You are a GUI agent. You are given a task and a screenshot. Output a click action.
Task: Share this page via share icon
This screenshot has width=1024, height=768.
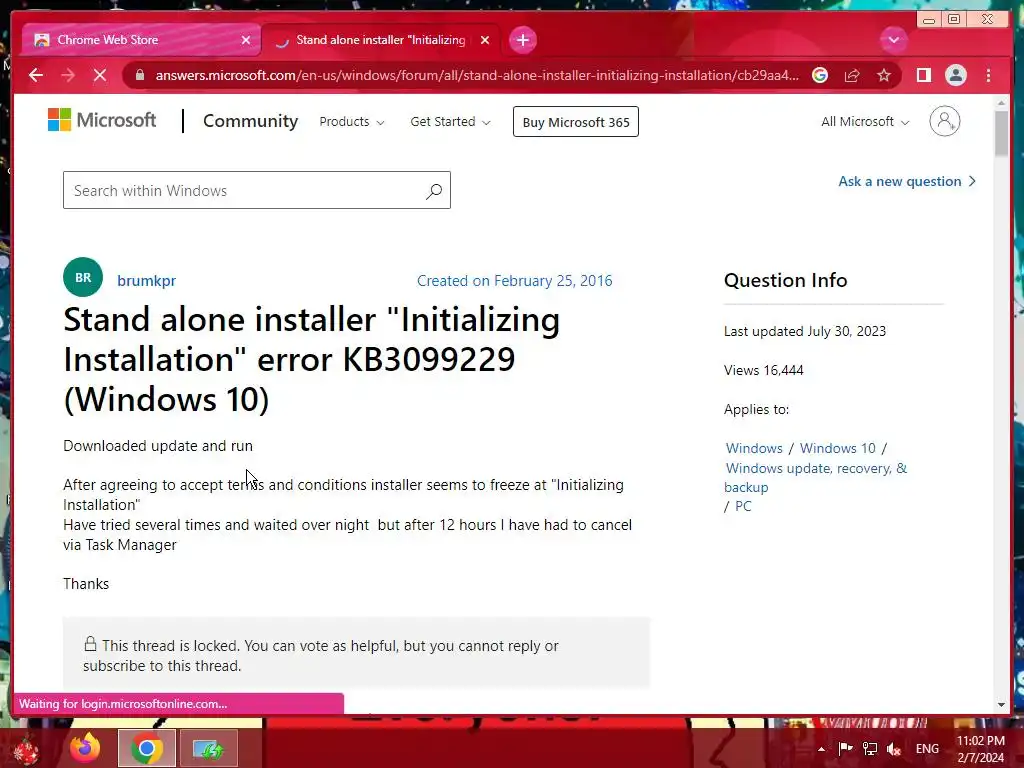(852, 75)
